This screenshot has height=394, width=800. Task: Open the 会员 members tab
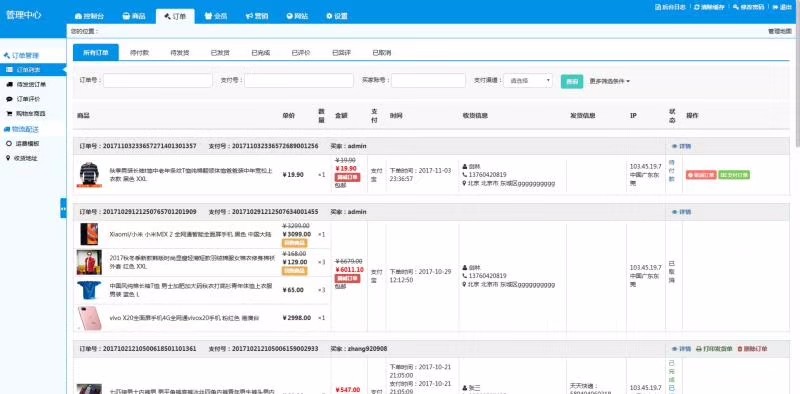tap(216, 16)
